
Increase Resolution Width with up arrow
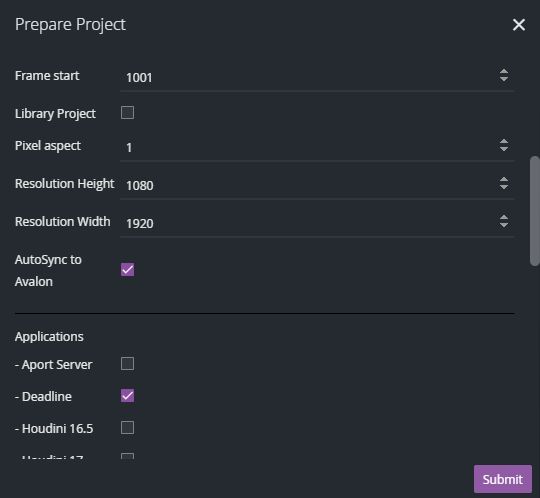tap(504, 217)
